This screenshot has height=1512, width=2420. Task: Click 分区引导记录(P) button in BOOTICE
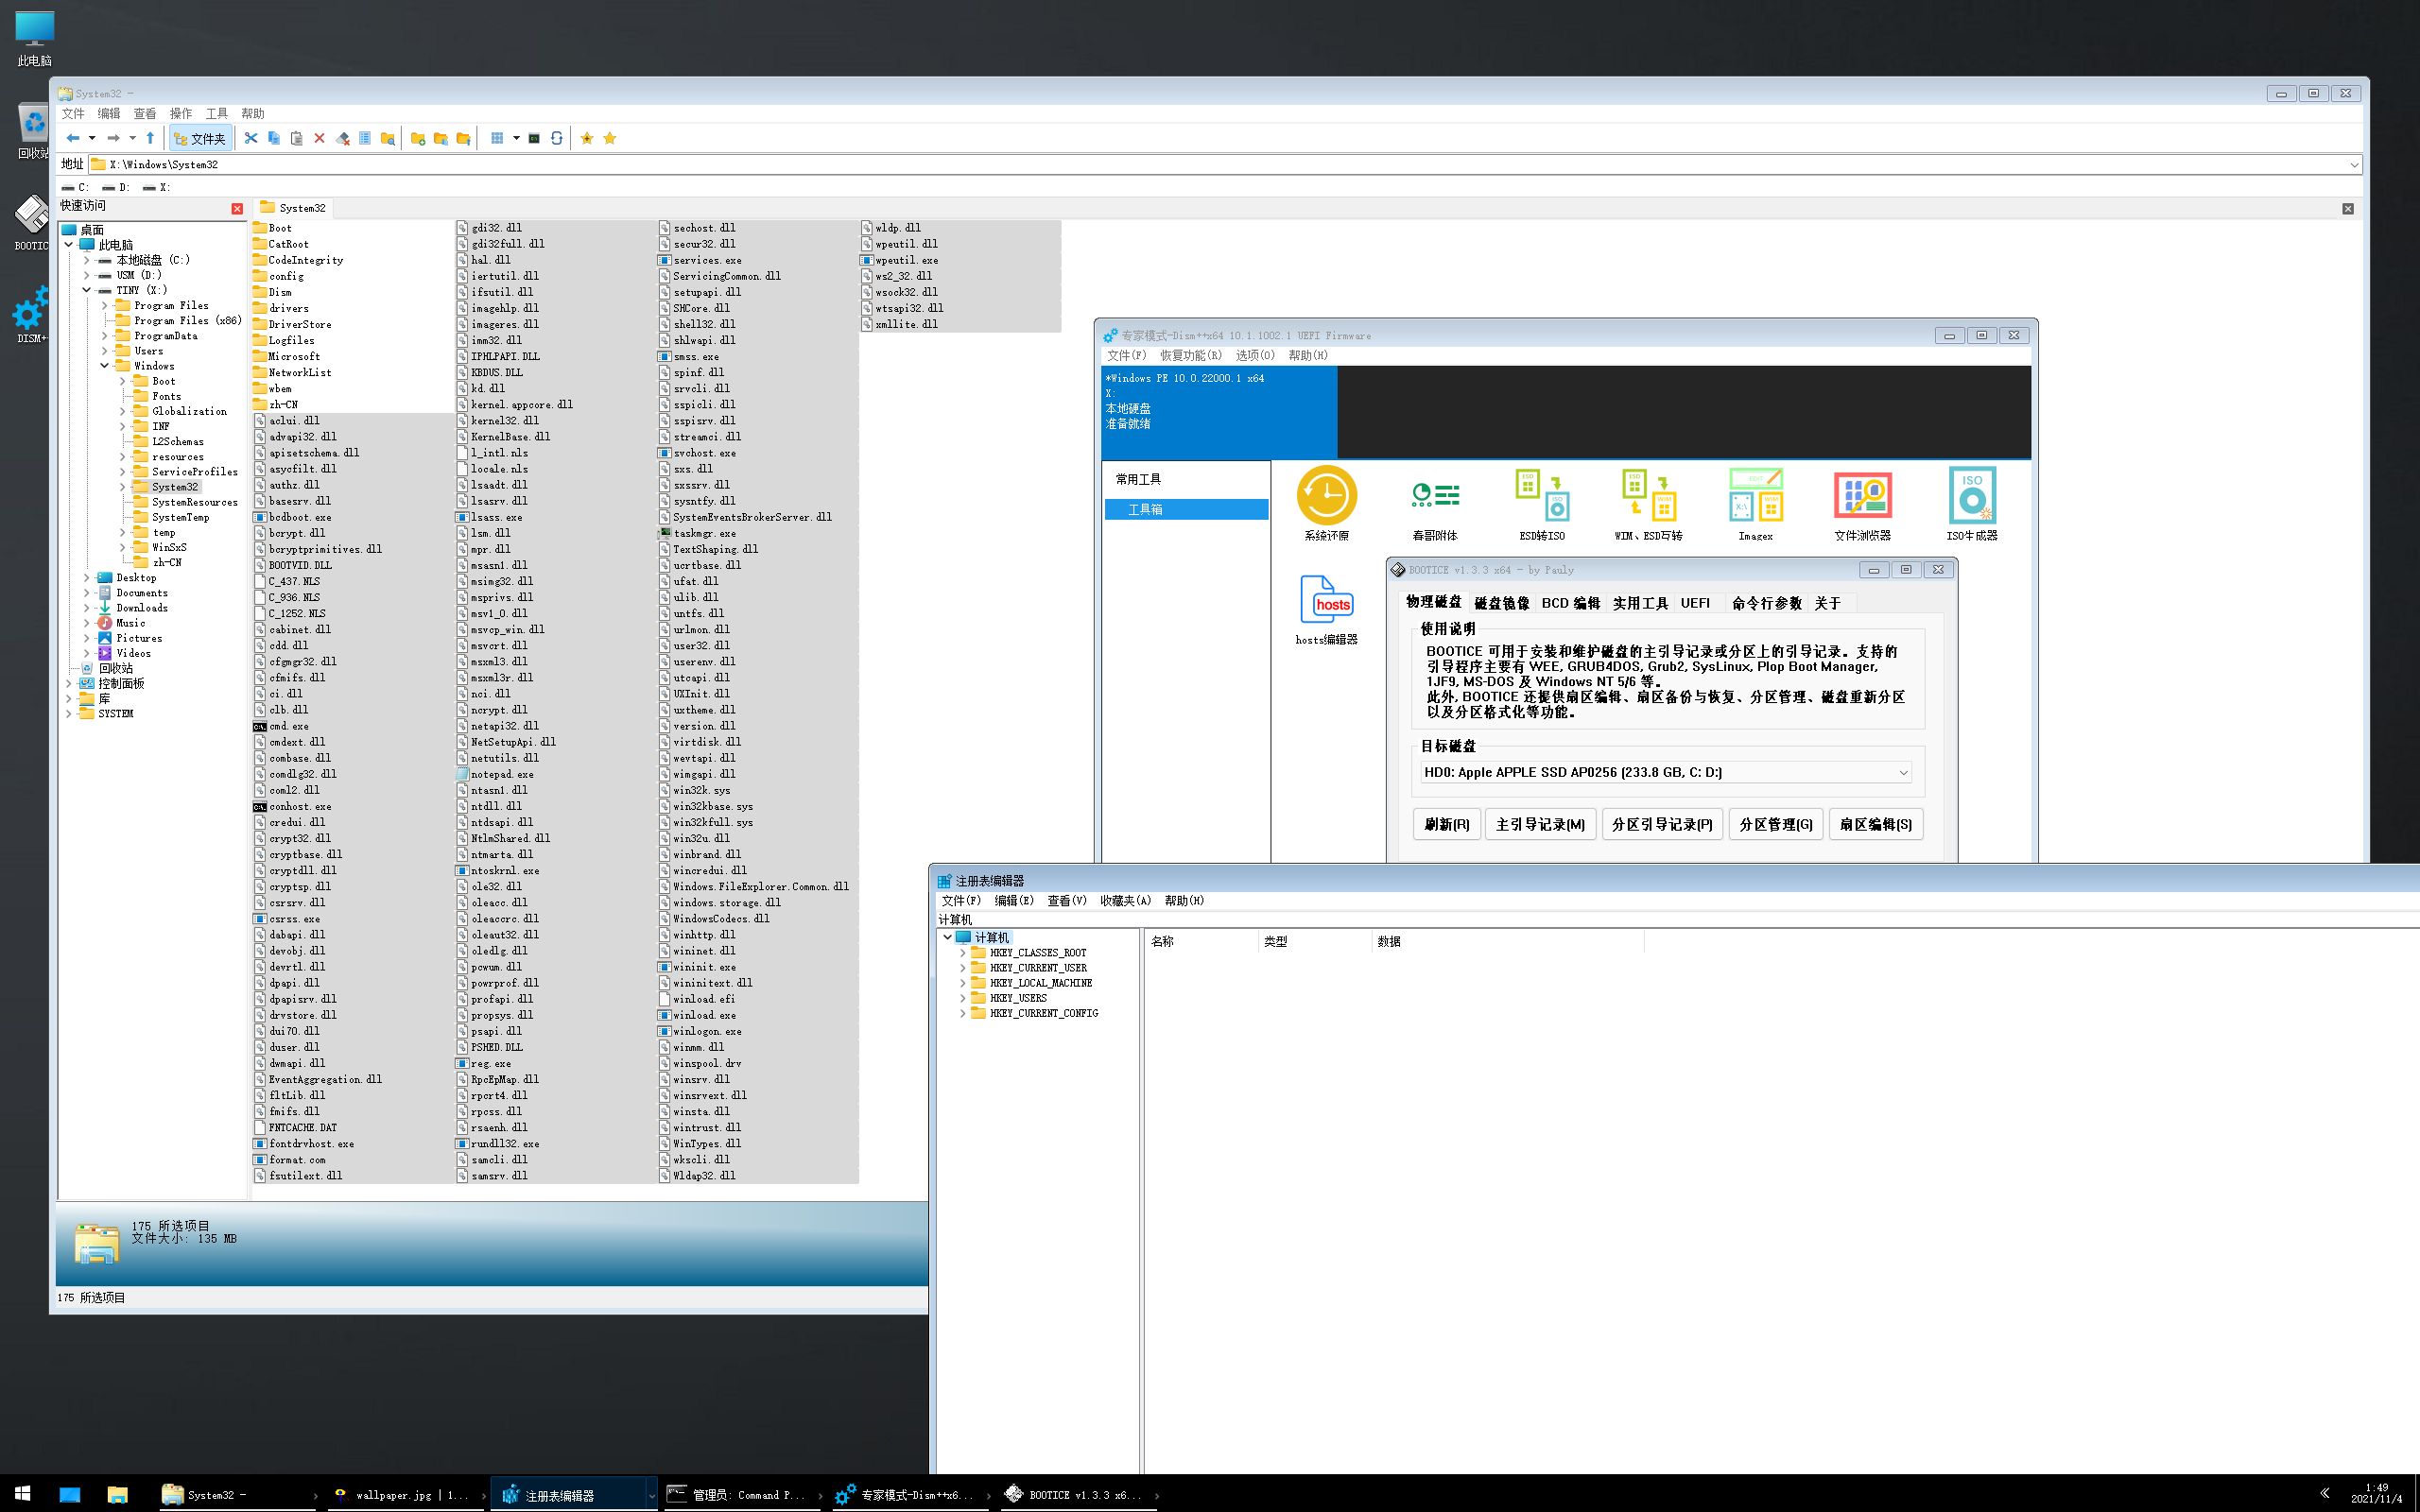coord(1662,824)
